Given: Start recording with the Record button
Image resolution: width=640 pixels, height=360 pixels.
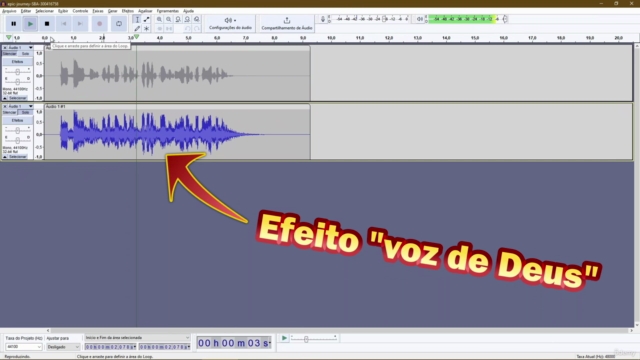Looking at the screenshot, I should coord(100,24).
